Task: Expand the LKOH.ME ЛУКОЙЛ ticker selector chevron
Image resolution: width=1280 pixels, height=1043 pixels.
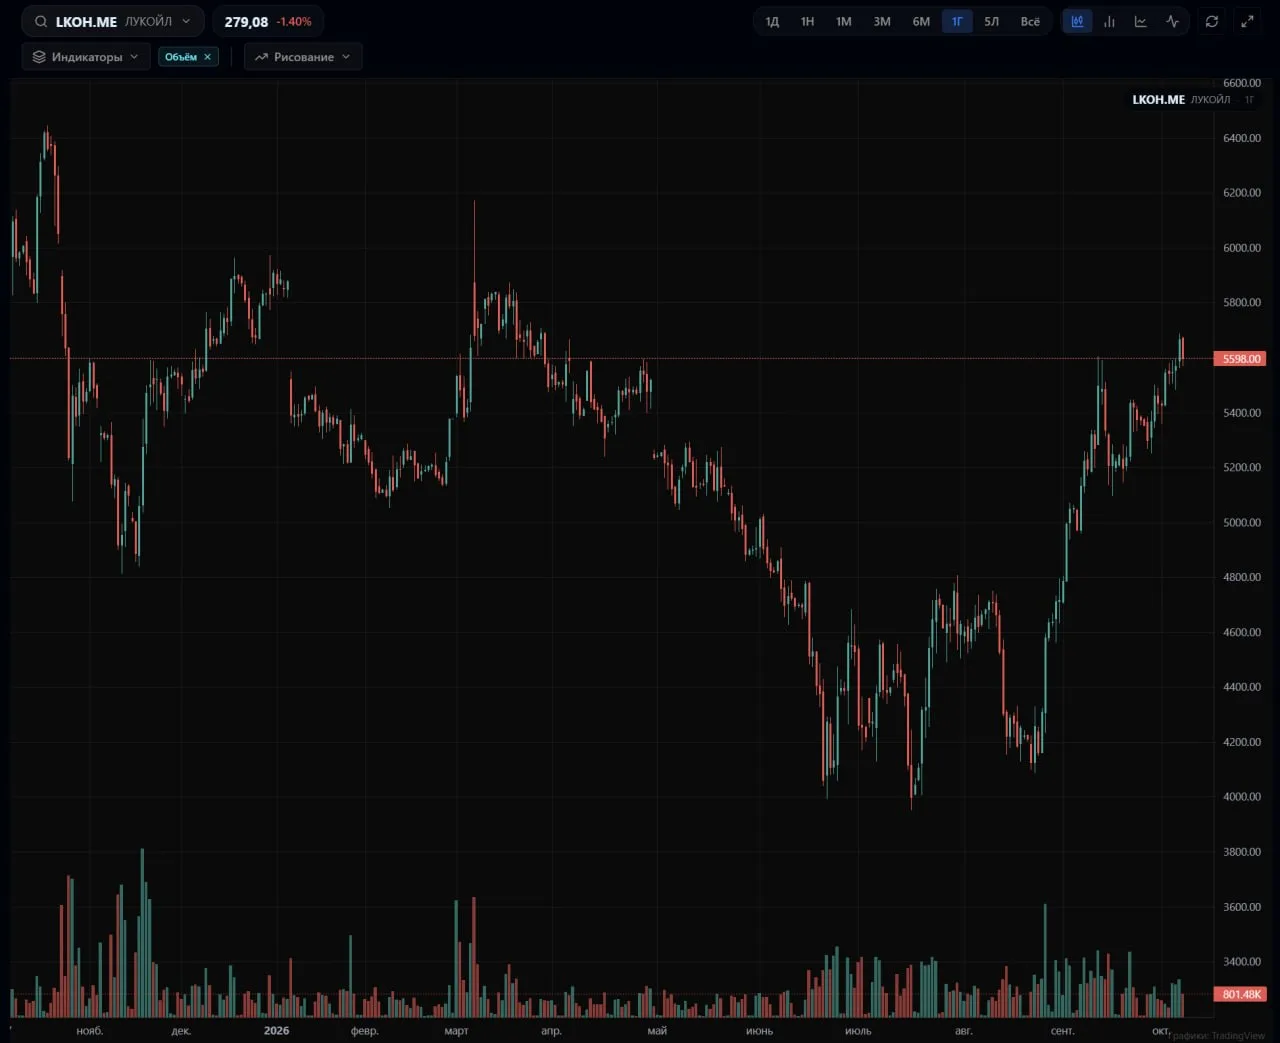Action: (186, 21)
